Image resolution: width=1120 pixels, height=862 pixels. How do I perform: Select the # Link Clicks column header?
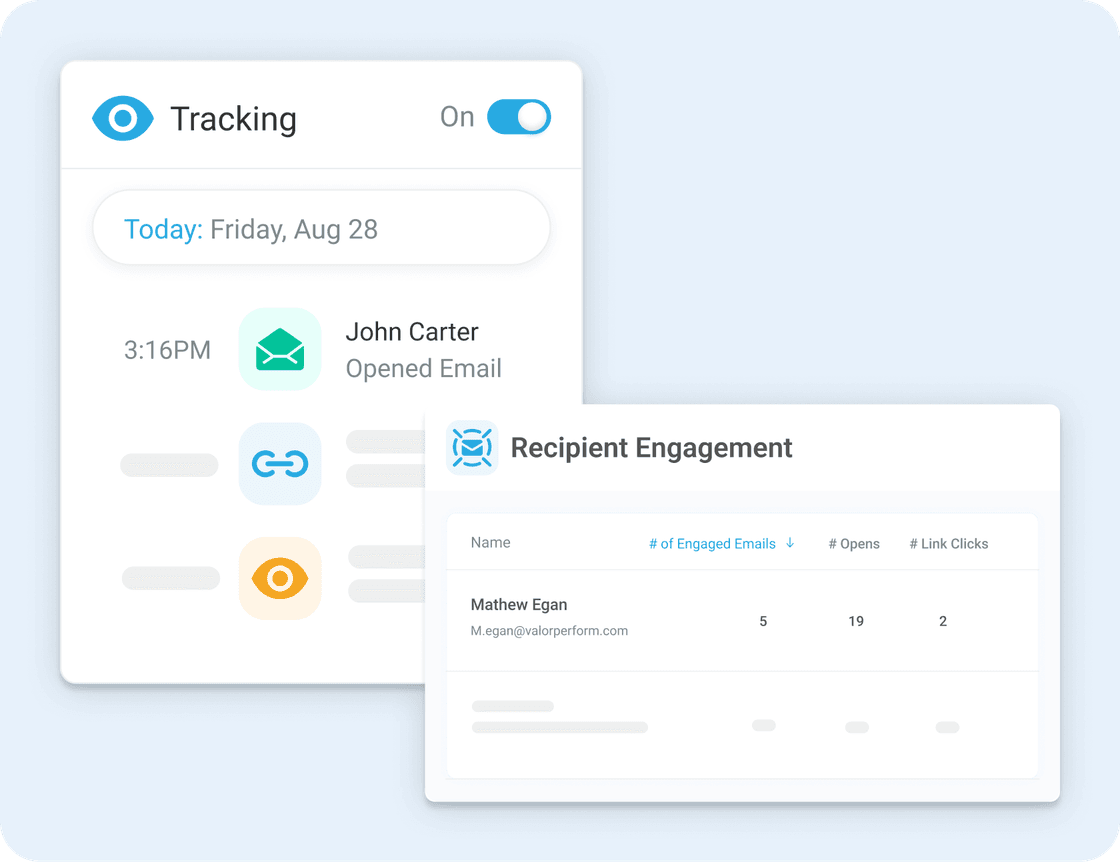[948, 544]
